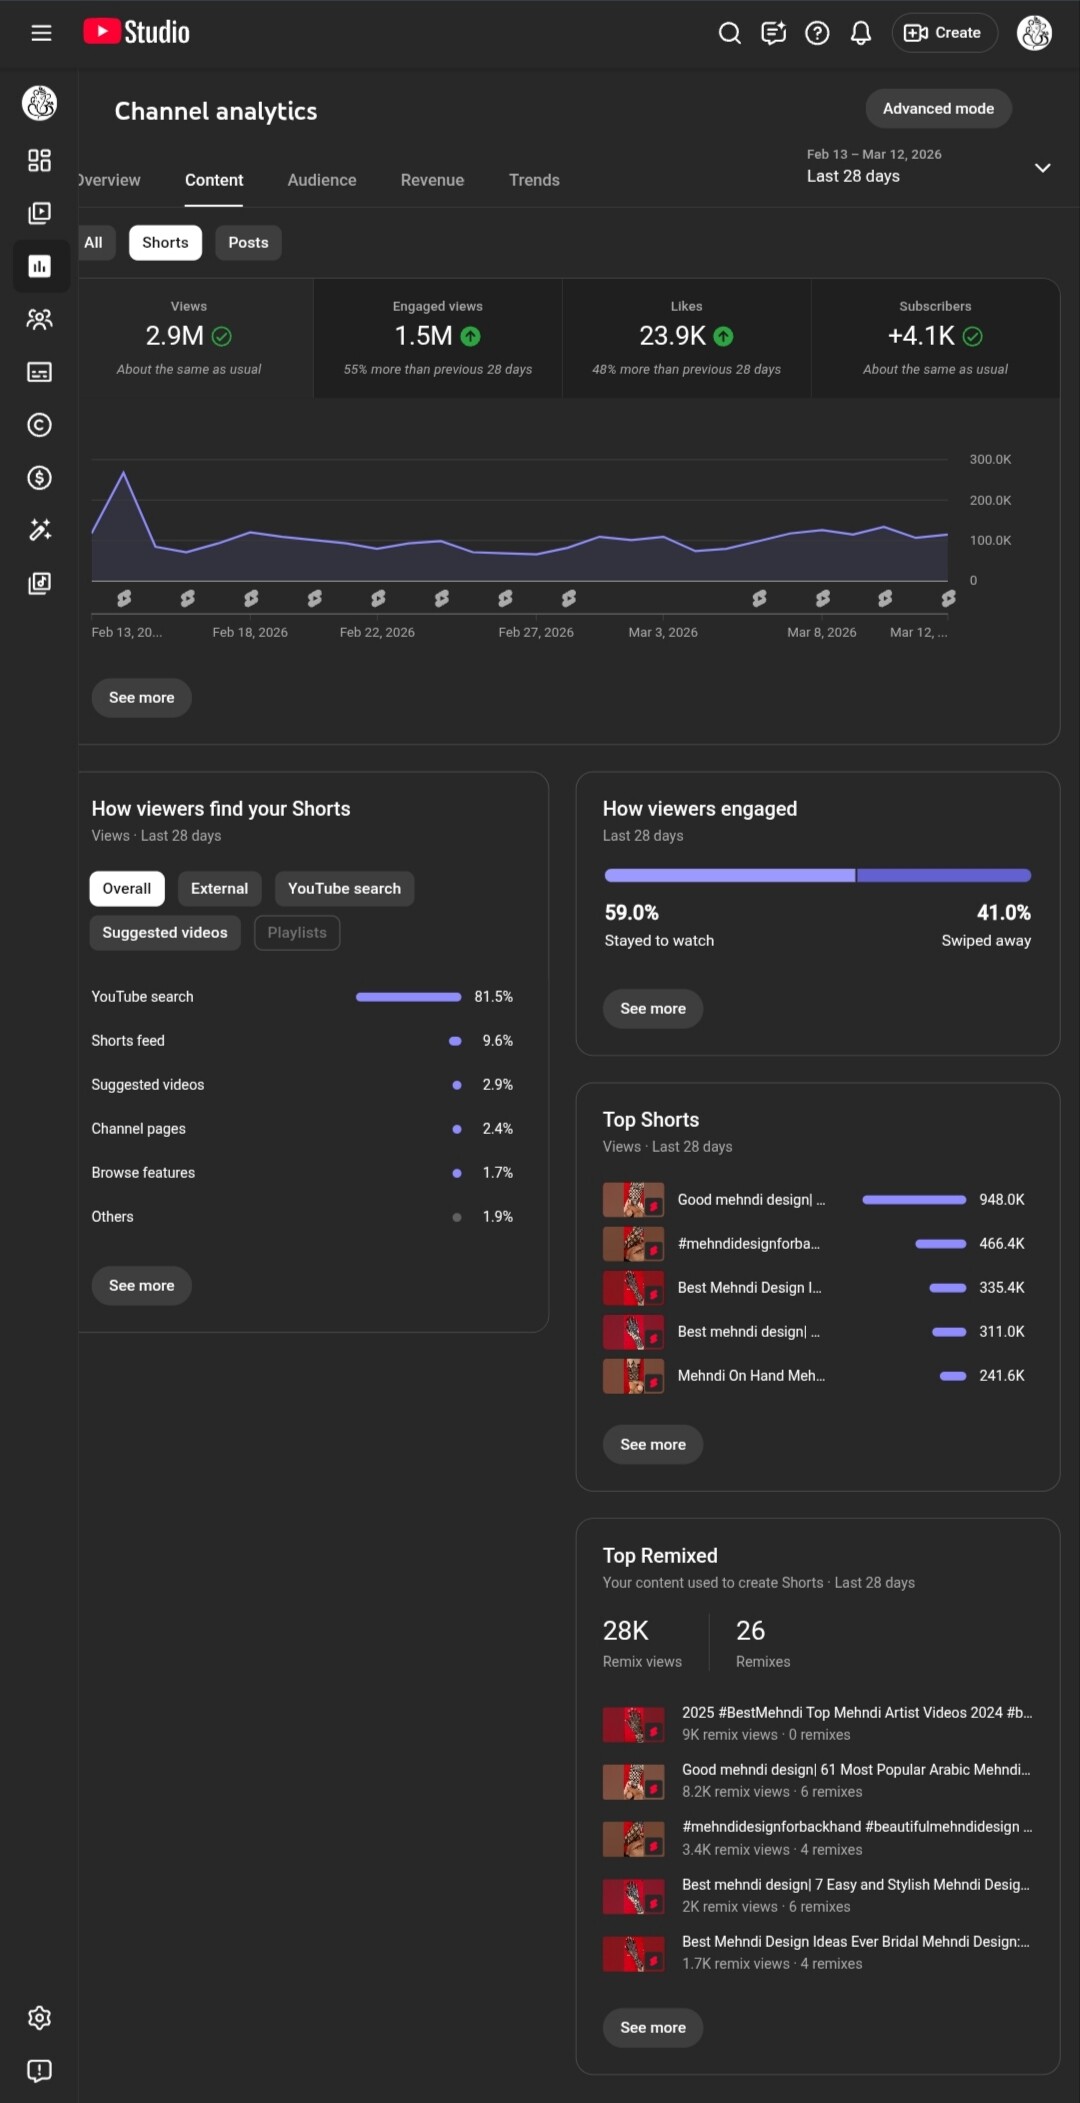Expand the Likes metric card

coord(686,337)
